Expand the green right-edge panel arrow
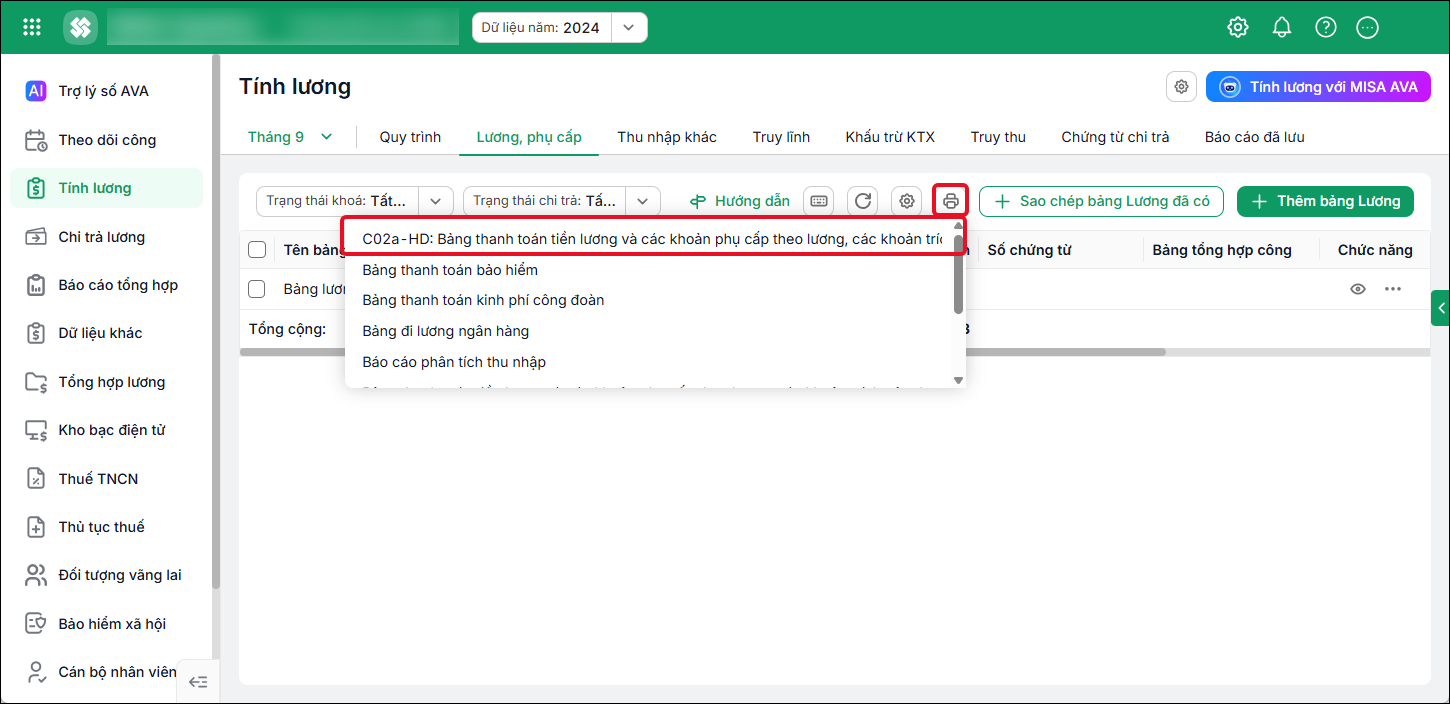Screen dimensions: 1450x704 point(1441,309)
